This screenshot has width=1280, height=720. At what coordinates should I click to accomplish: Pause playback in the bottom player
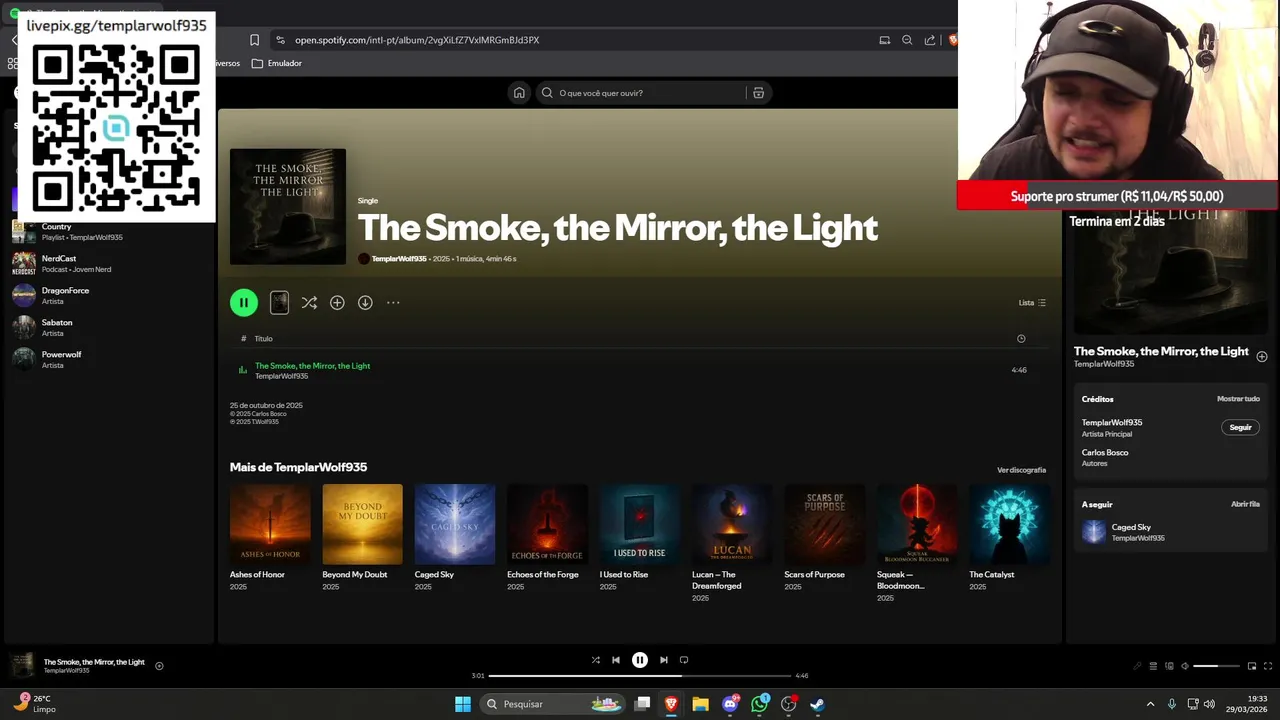(640, 660)
